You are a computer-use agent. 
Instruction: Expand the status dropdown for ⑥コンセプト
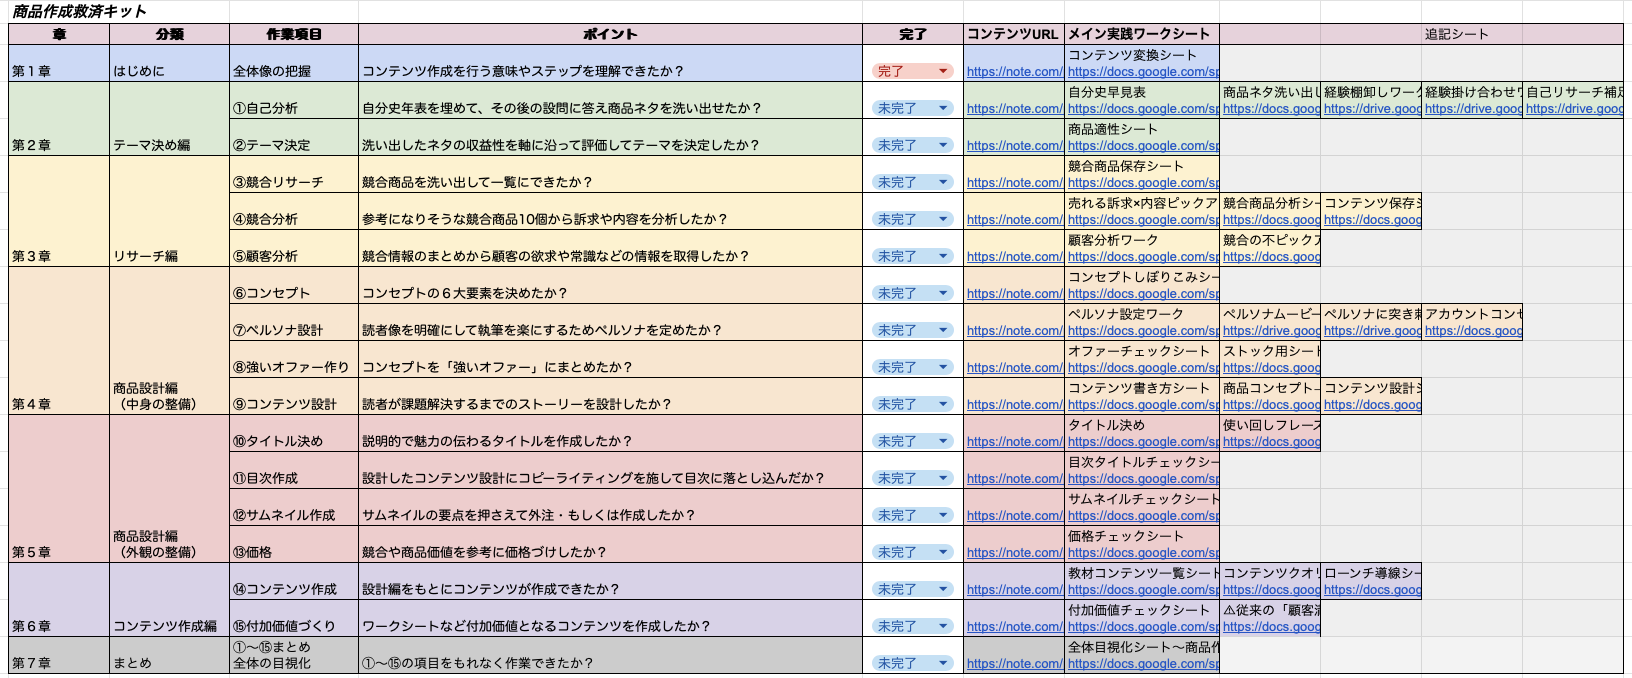coord(912,293)
